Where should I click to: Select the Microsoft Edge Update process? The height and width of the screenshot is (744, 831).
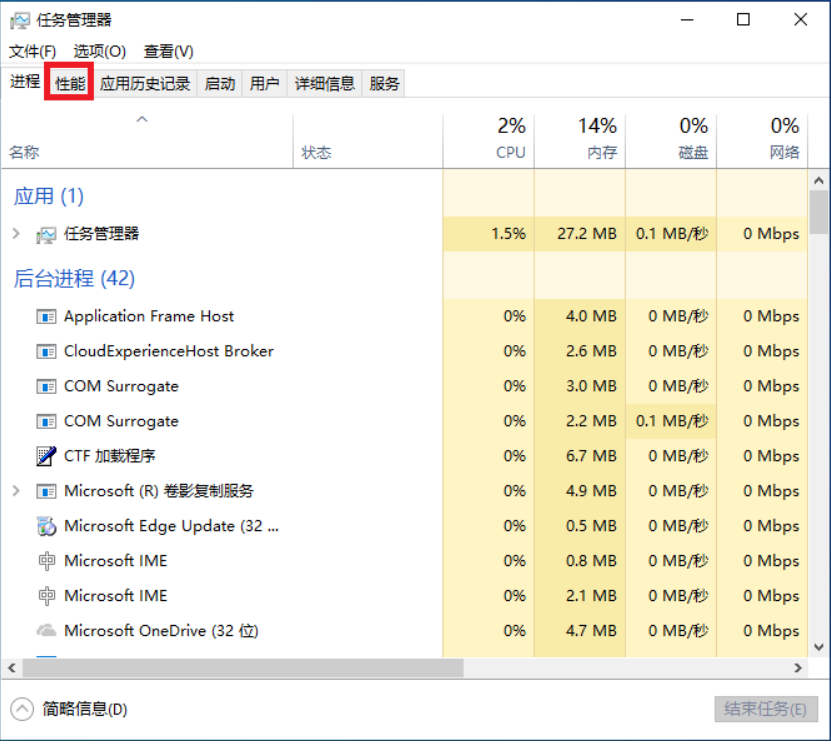tap(405, 526)
